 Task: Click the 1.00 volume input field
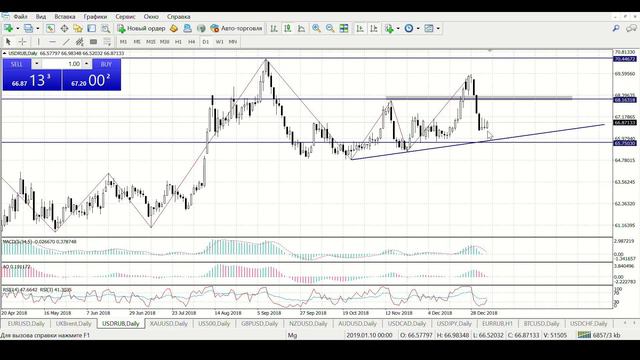[x=61, y=64]
